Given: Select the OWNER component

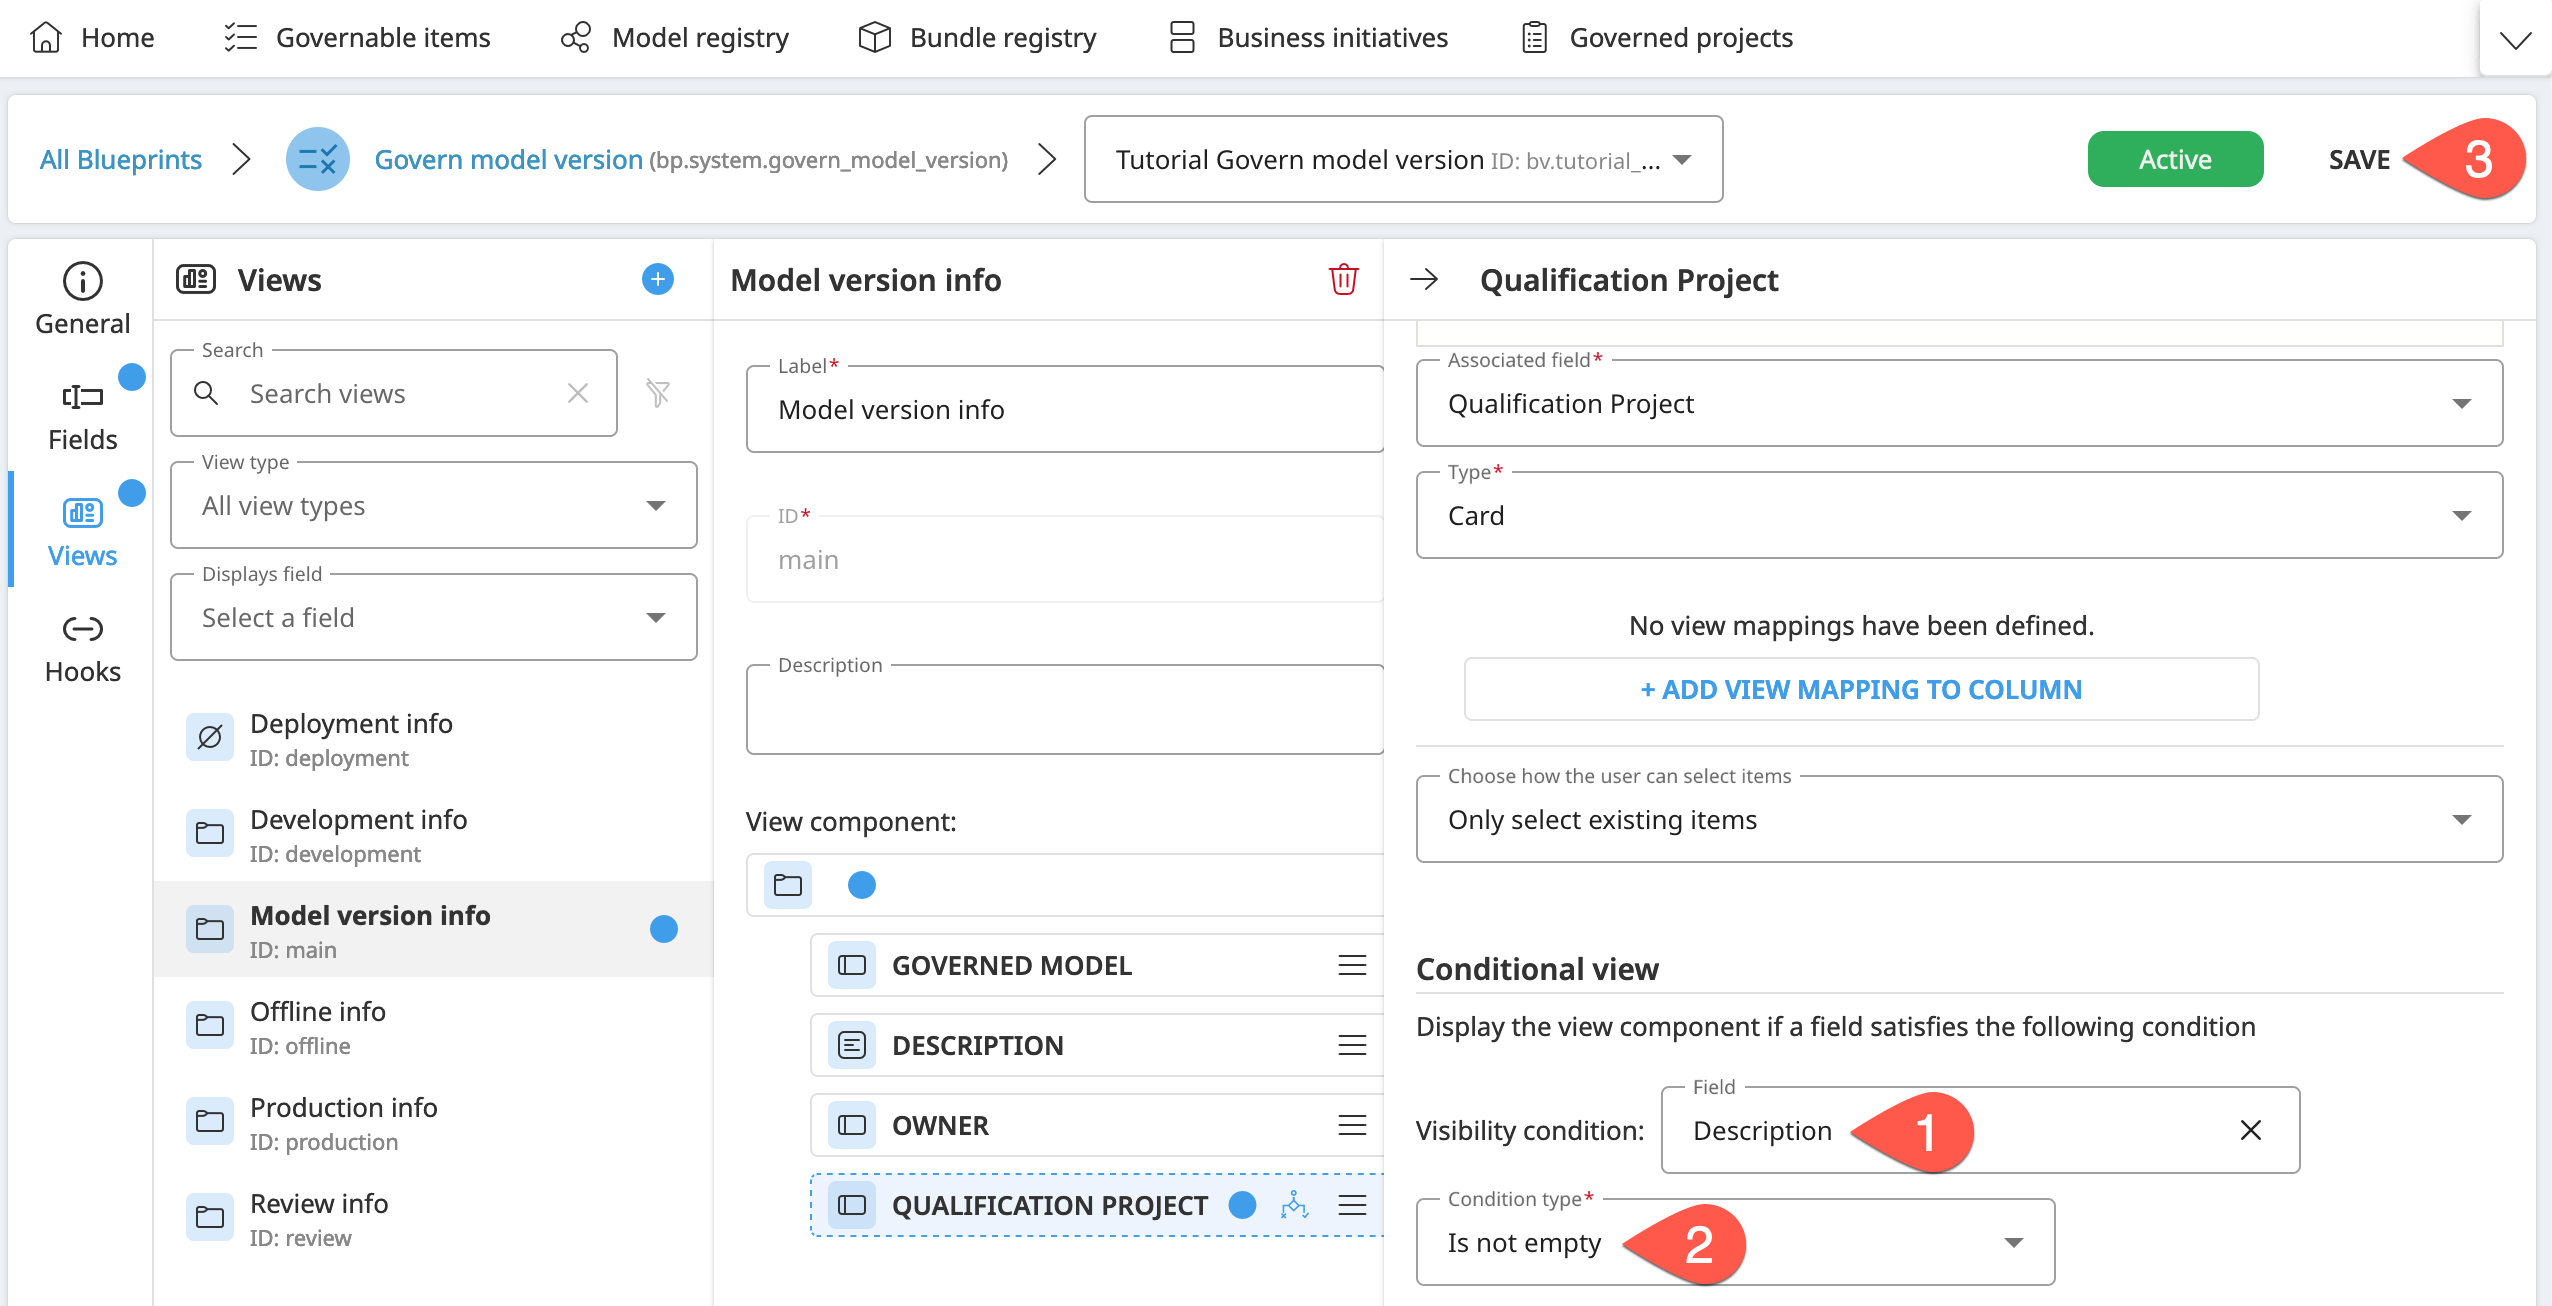Looking at the screenshot, I should [1097, 1125].
